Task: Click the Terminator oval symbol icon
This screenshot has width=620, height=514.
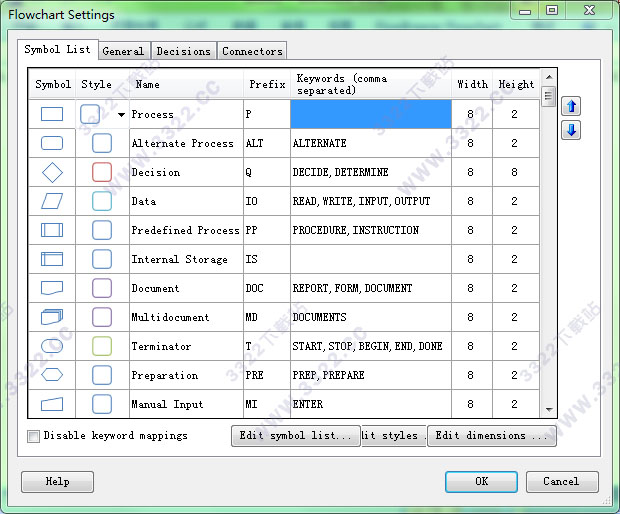Action: pos(52,346)
